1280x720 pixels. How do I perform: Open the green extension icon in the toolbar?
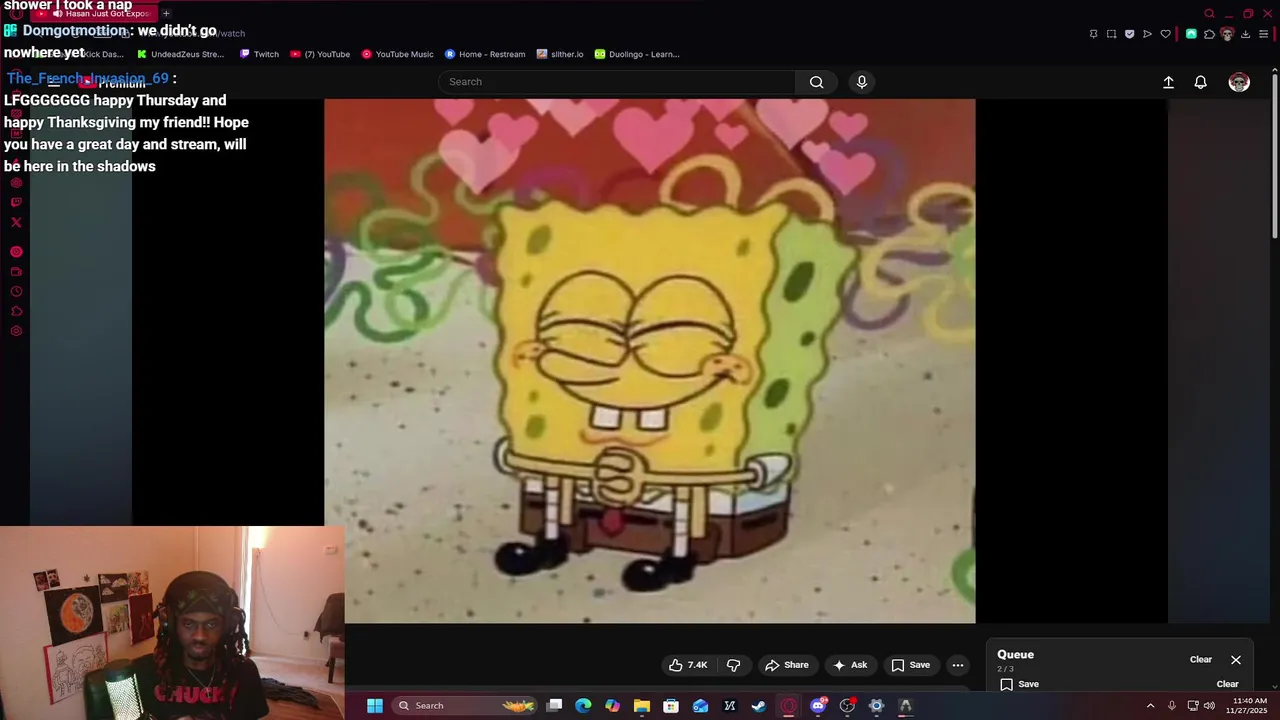pyautogui.click(x=1191, y=34)
